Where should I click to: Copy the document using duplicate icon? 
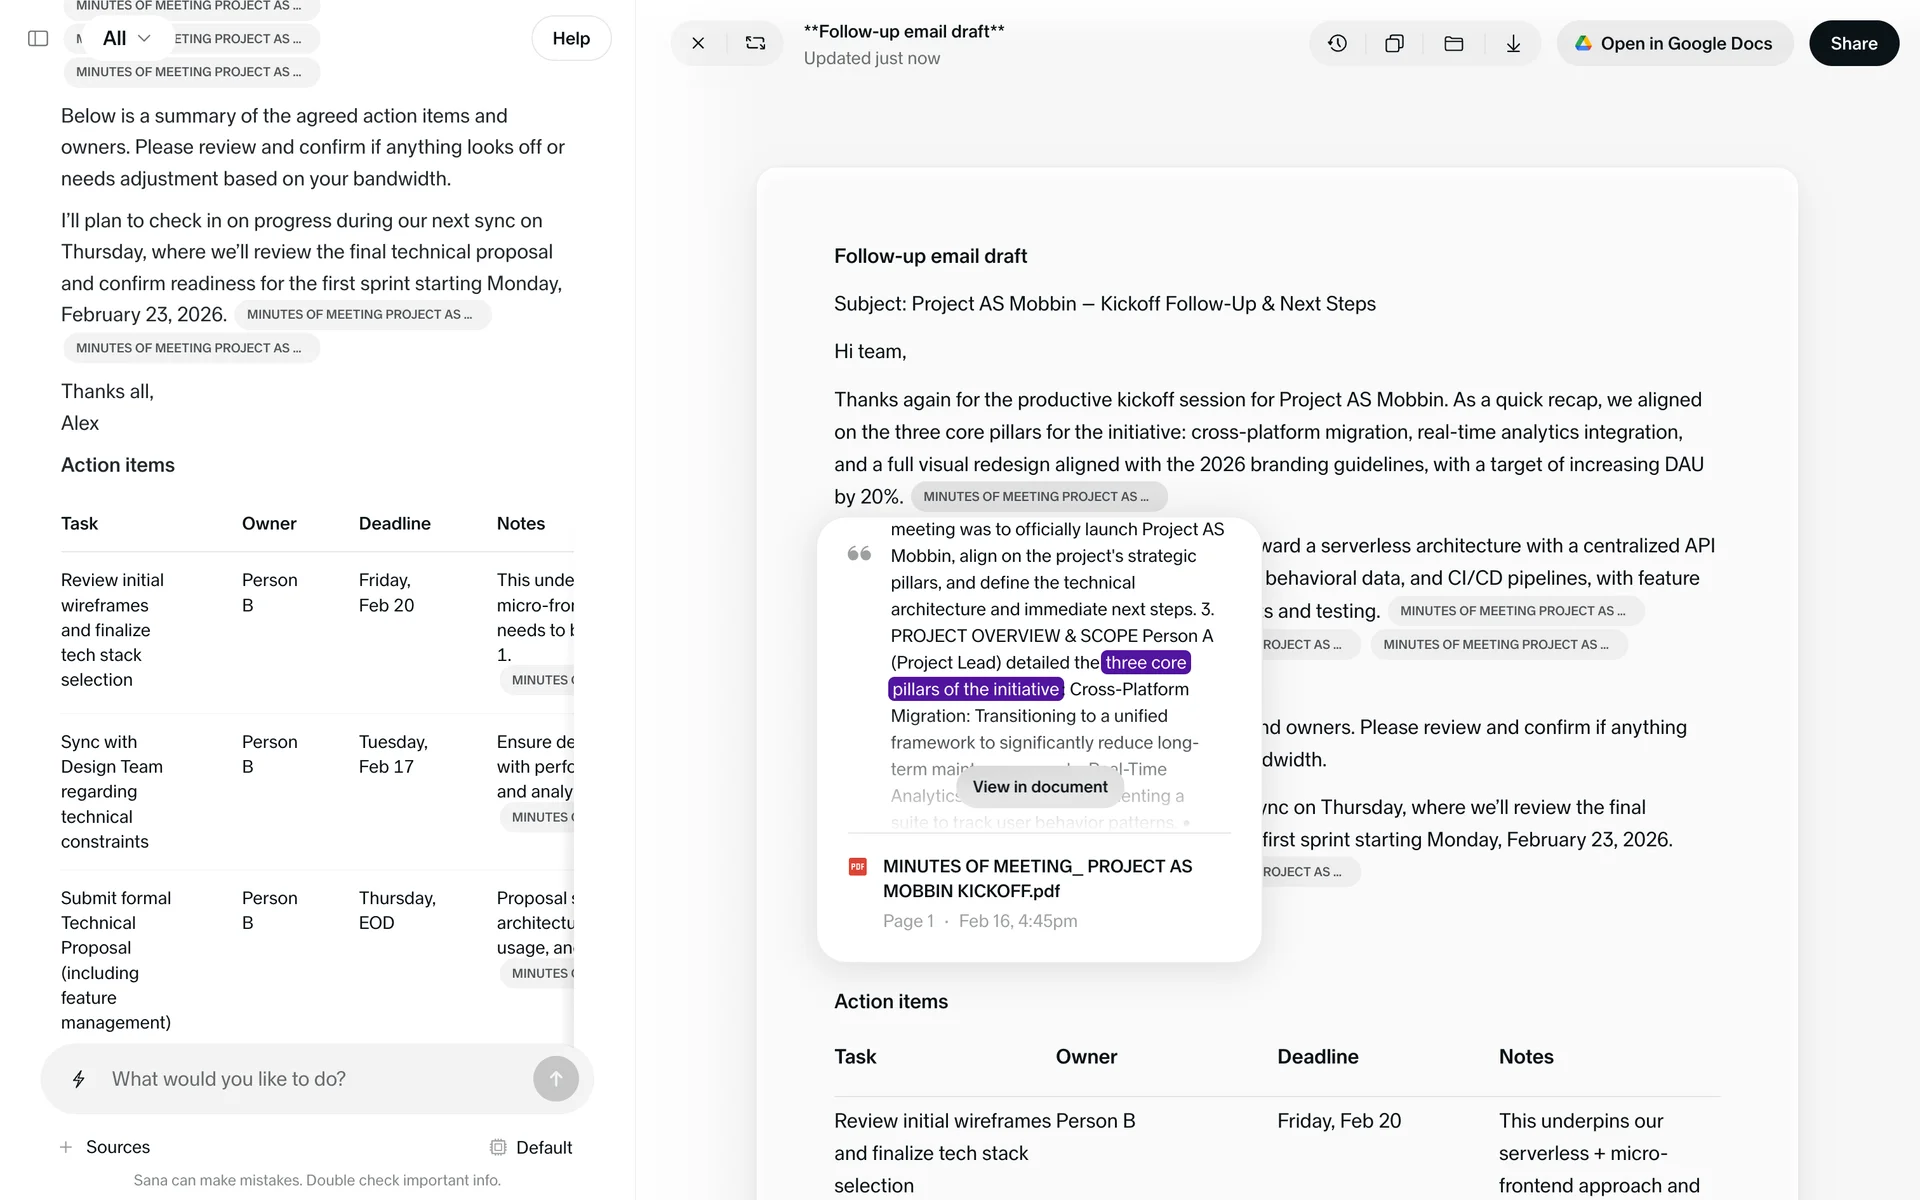(1394, 43)
